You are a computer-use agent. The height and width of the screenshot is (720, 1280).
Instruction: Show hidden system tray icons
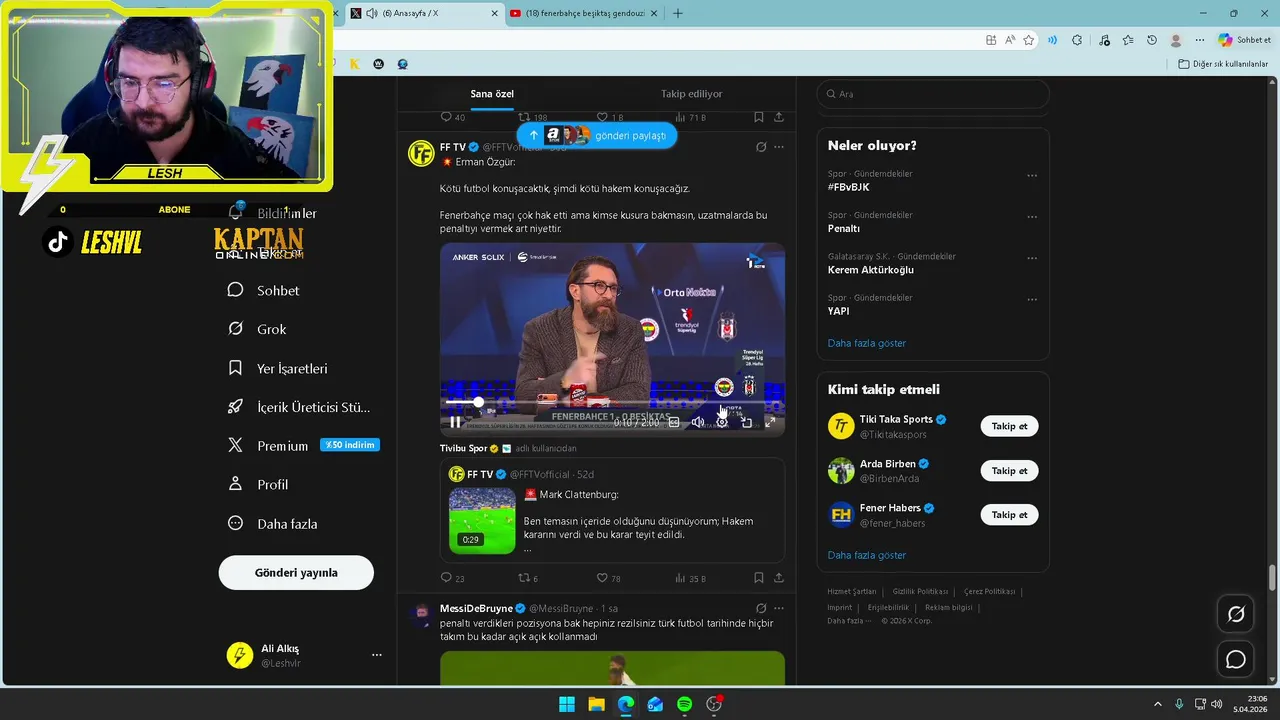coord(1158,704)
